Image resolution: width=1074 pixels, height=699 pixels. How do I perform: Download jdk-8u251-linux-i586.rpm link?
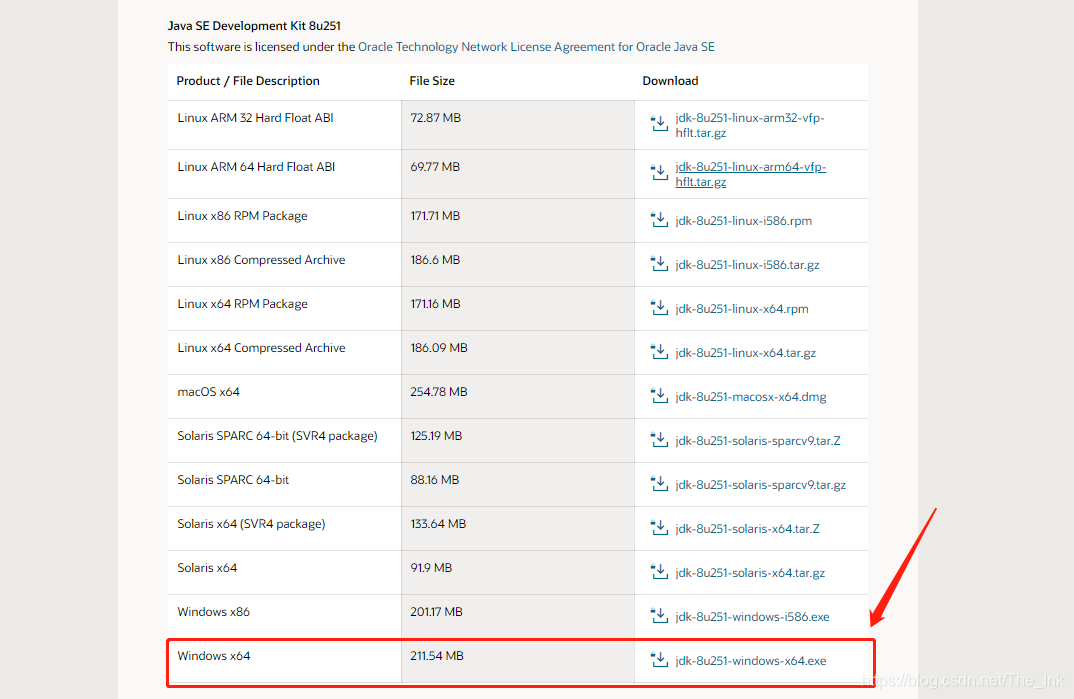(x=743, y=220)
